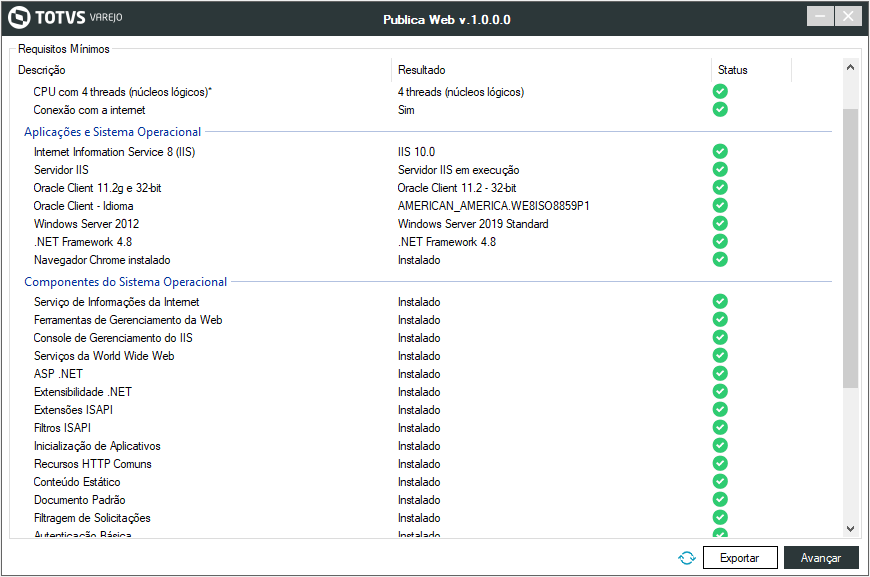Click status check for Conteúdo Estático row
Screen dimensions: 870x577
[720, 482]
